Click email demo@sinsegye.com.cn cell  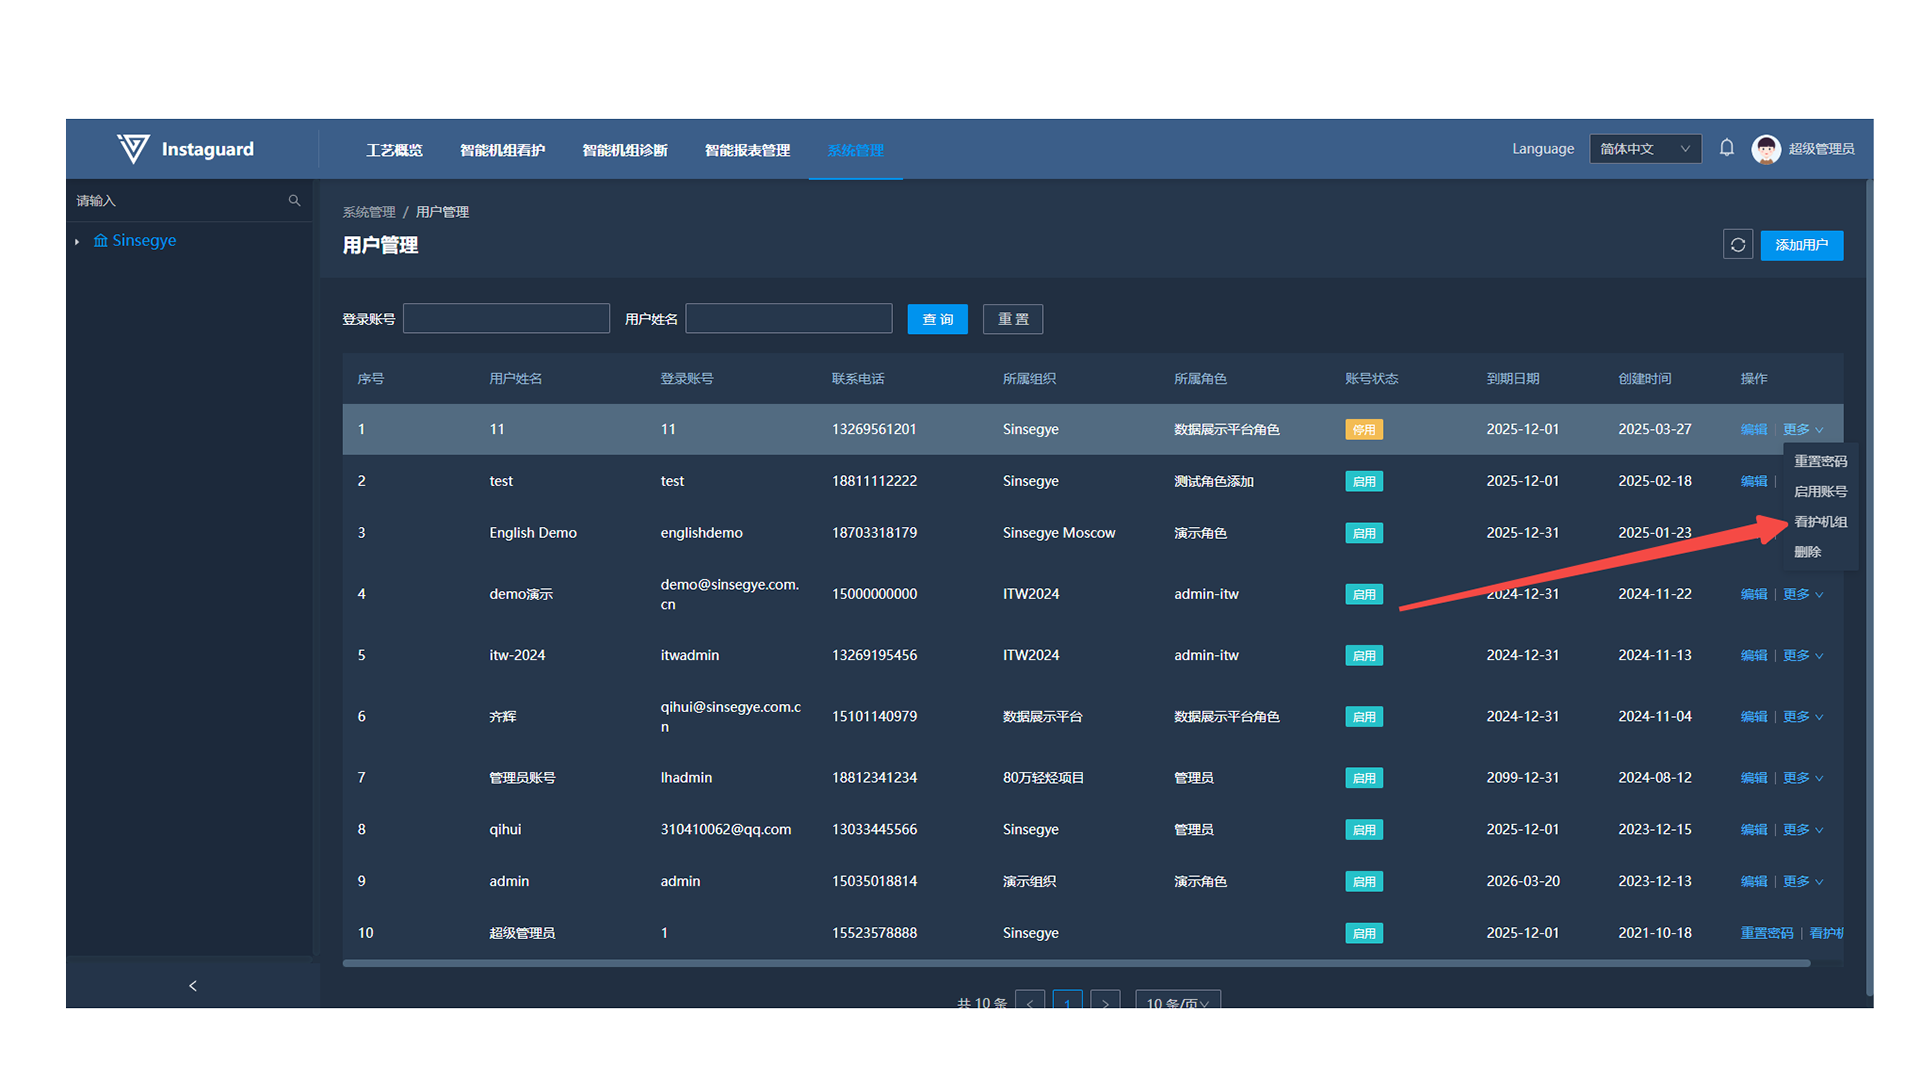pos(729,594)
